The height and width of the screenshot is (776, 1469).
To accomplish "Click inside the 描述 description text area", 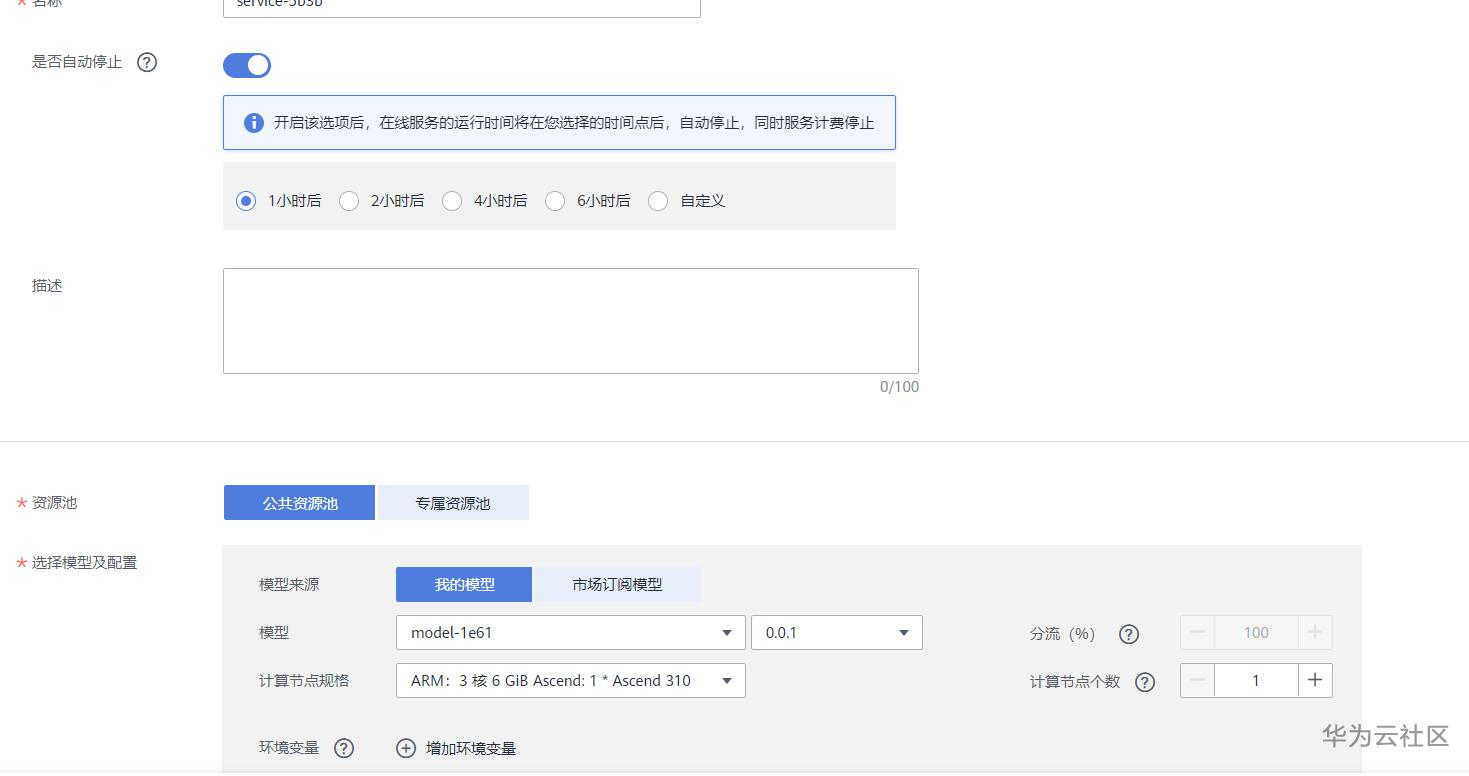I will click(x=570, y=320).
